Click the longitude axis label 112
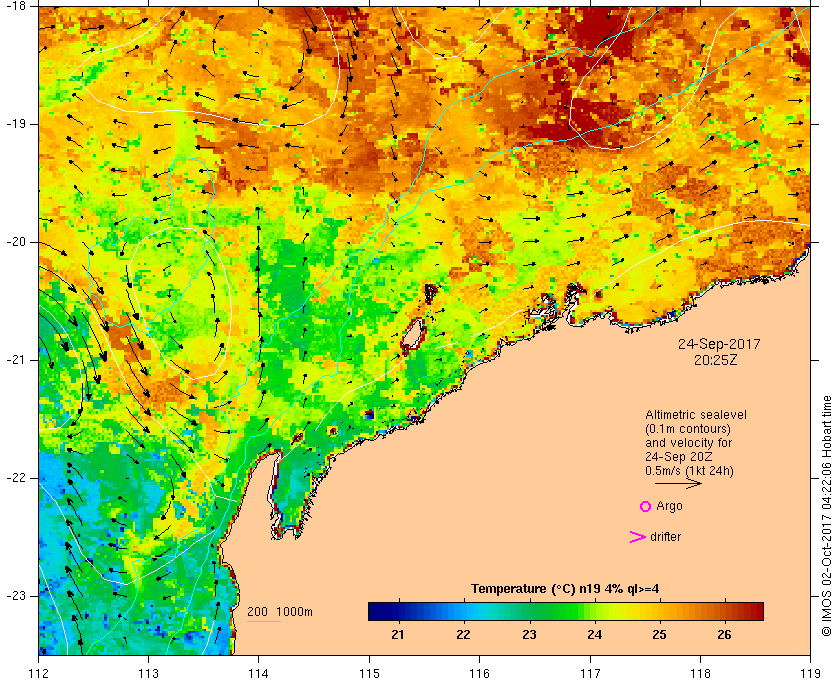 click(x=39, y=673)
